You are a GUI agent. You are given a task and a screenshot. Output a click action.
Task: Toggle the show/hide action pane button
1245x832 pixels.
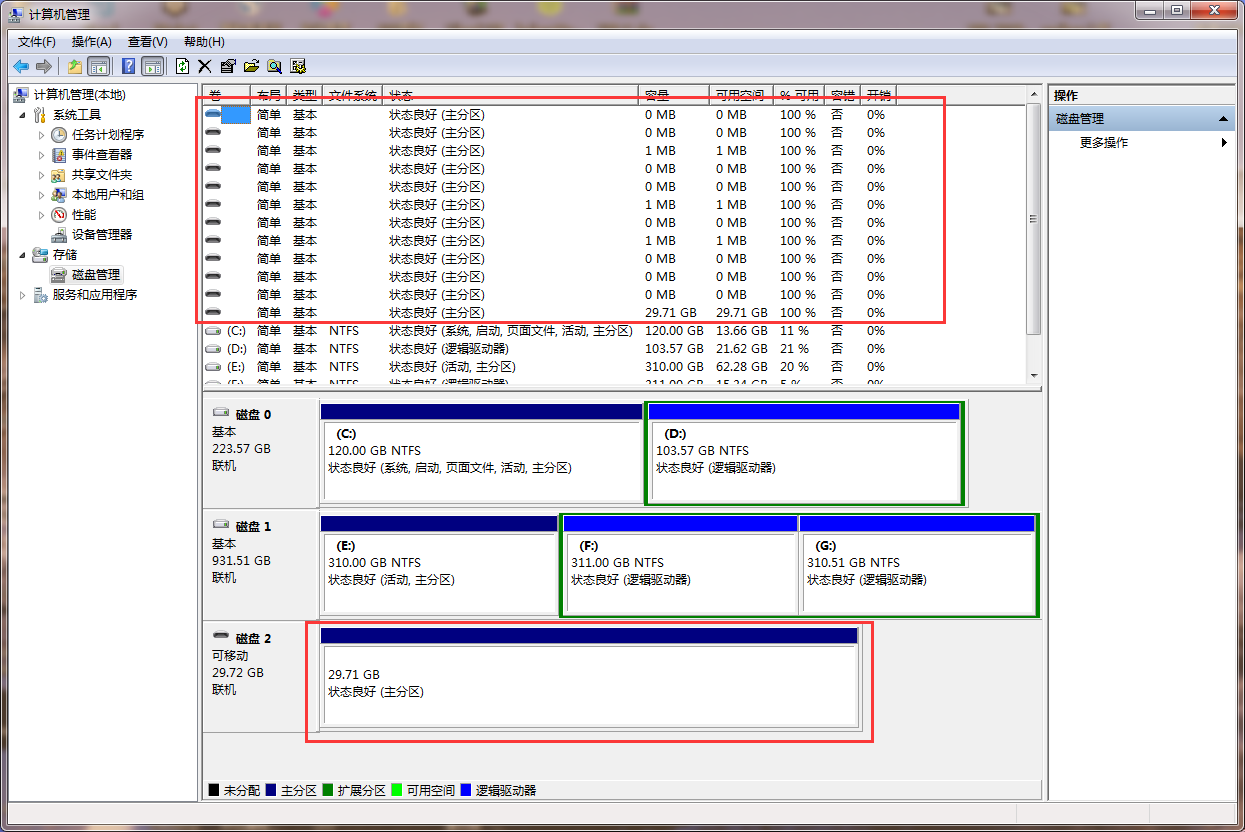click(x=152, y=66)
